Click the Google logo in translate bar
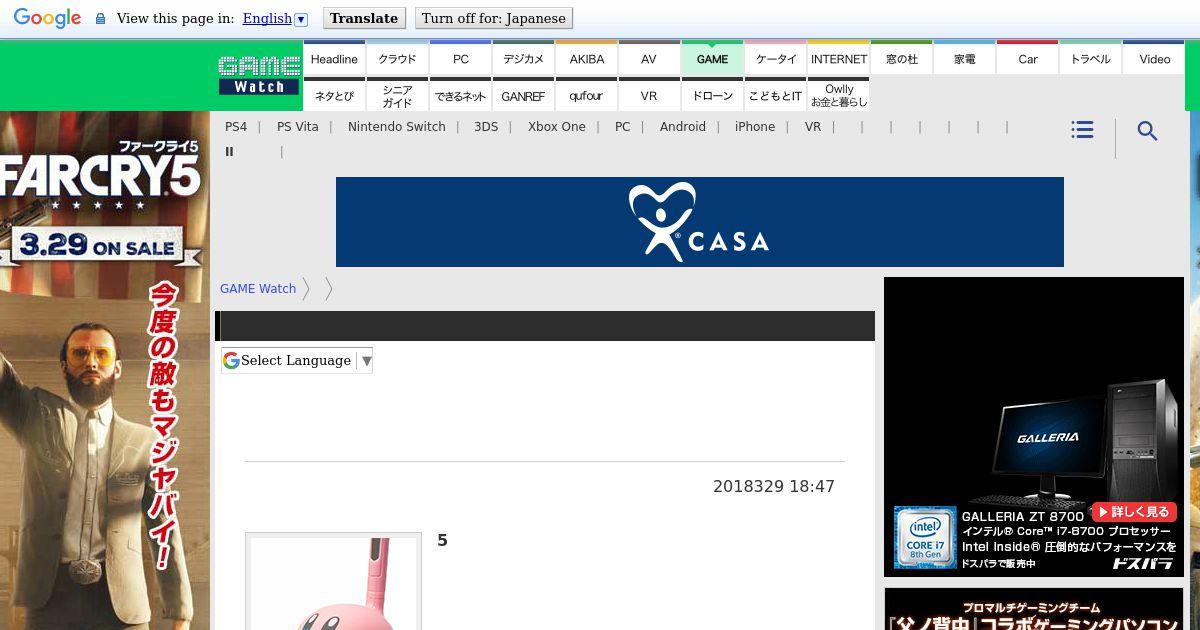This screenshot has height=630, width=1200. 48,18
